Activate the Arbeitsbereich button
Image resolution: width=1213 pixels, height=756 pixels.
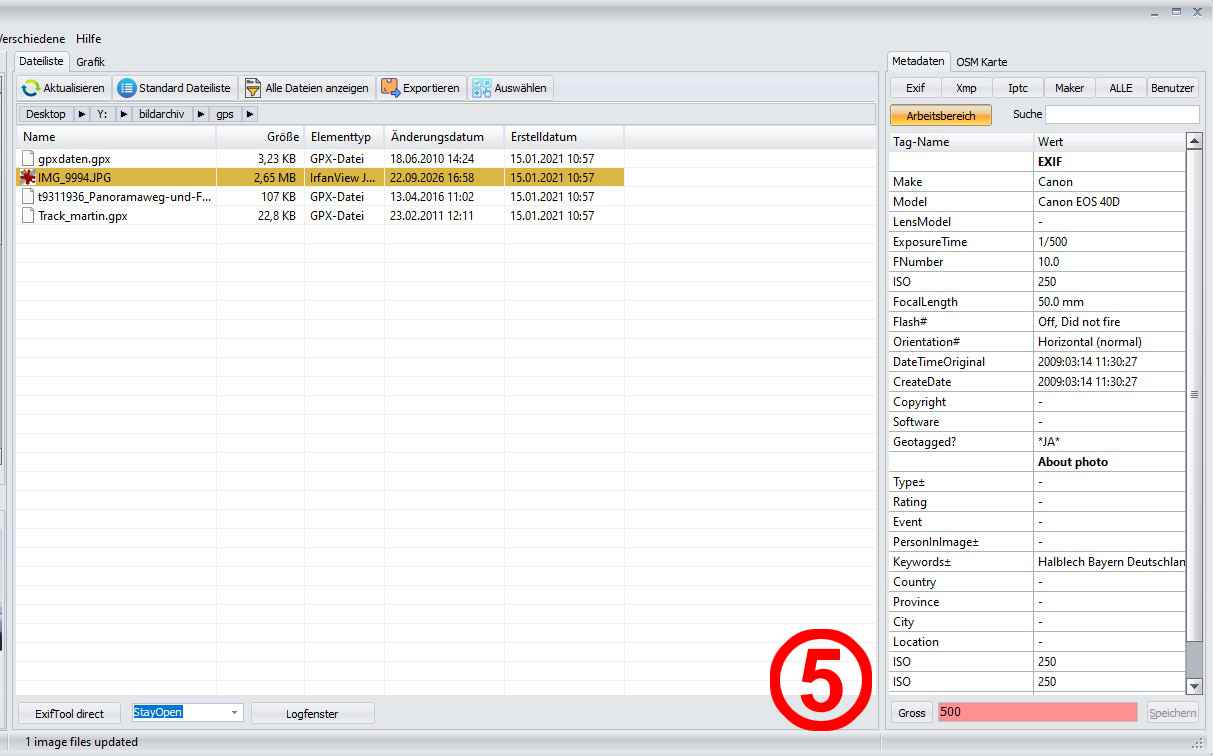(940, 115)
